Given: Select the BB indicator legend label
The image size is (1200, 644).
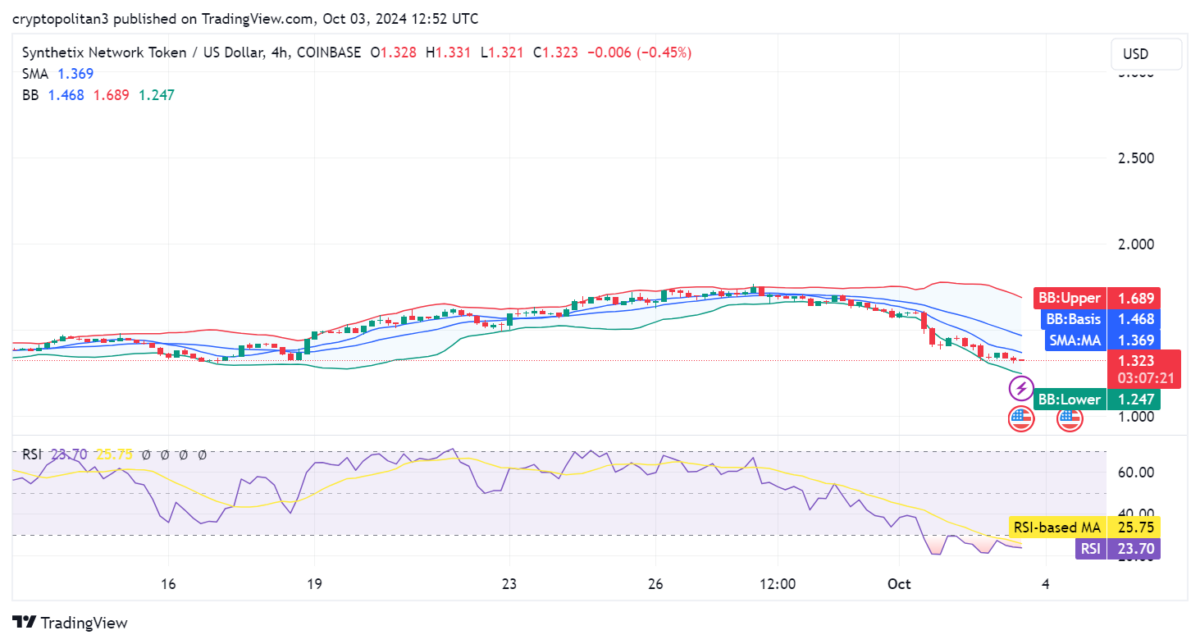Looking at the screenshot, I should click(30, 95).
